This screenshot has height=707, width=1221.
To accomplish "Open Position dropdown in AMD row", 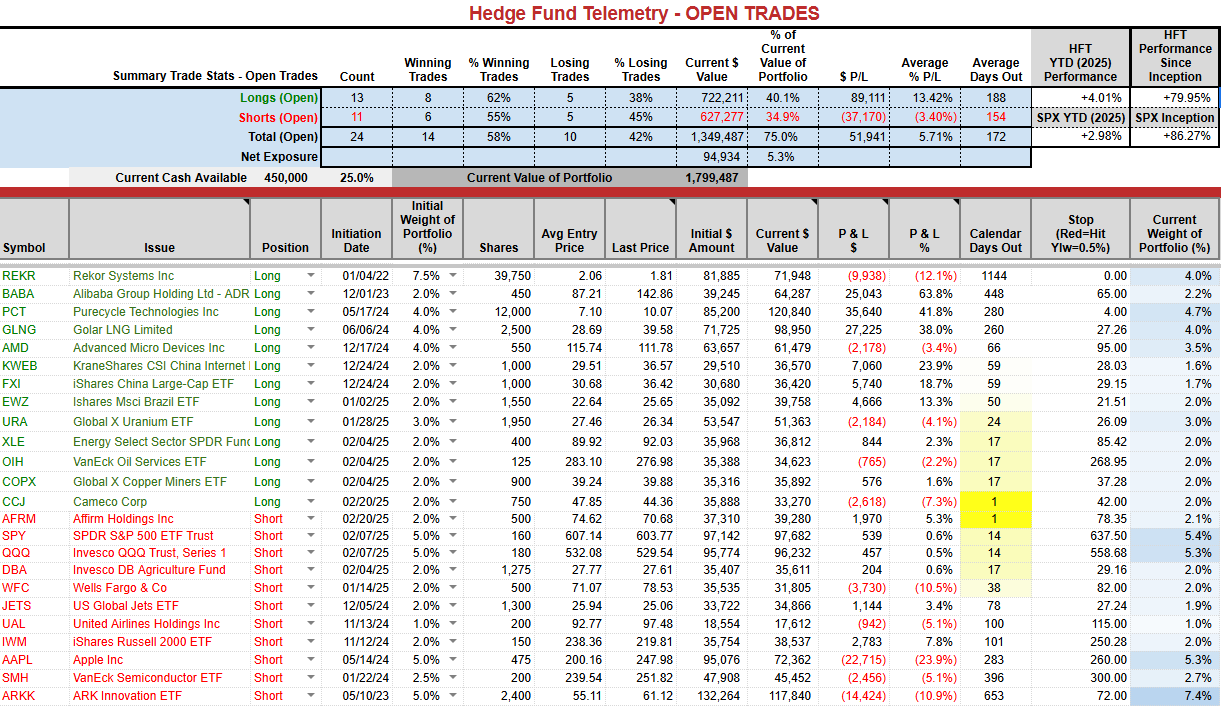I will click(x=310, y=349).
